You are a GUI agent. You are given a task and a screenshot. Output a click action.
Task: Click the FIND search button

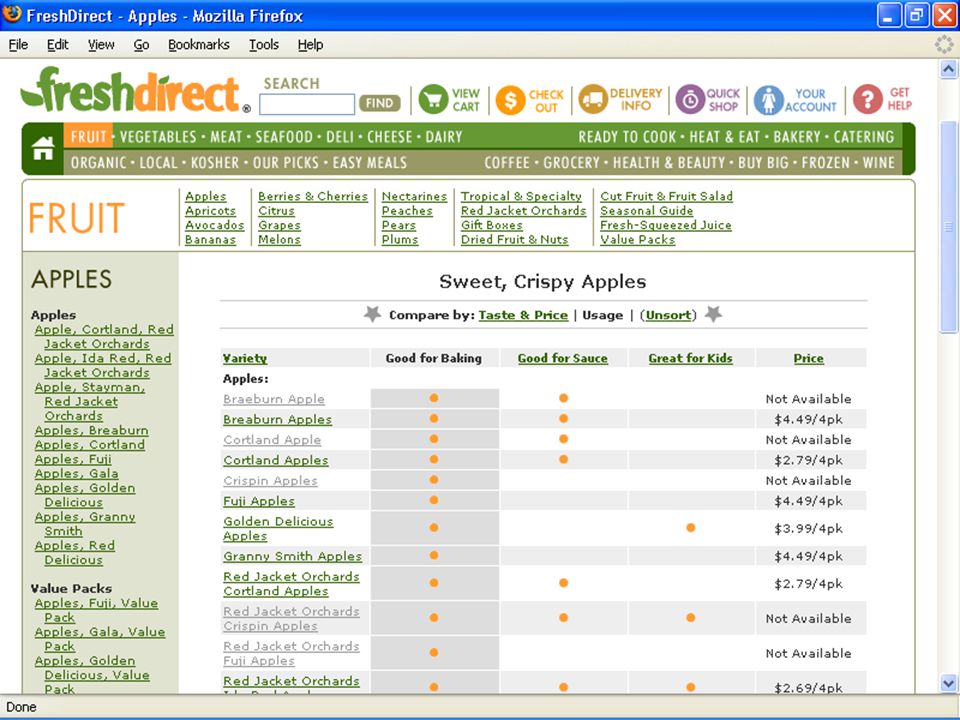pos(380,103)
